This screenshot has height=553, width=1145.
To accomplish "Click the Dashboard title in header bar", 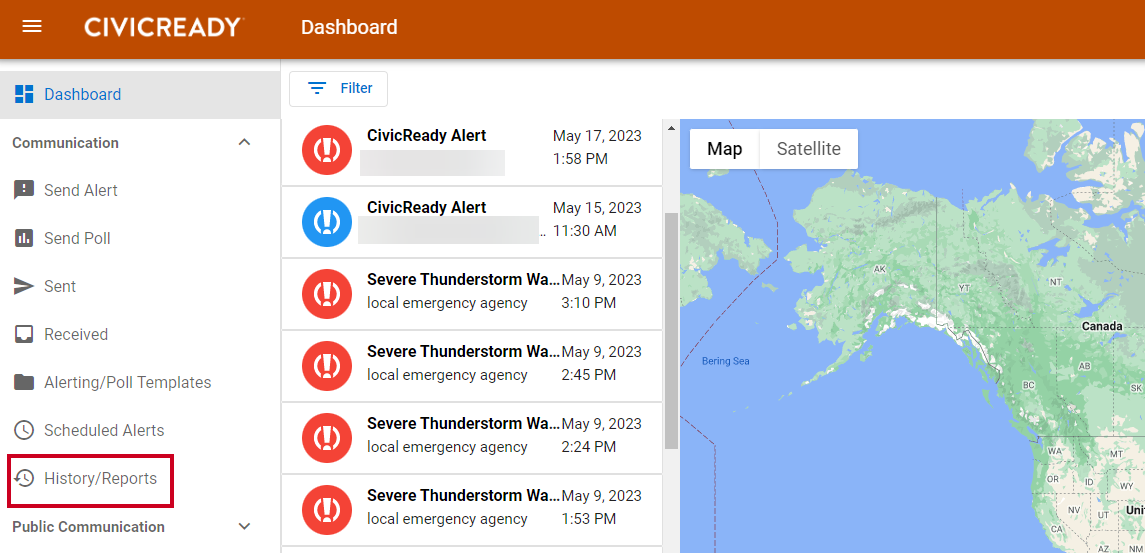I will (349, 28).
